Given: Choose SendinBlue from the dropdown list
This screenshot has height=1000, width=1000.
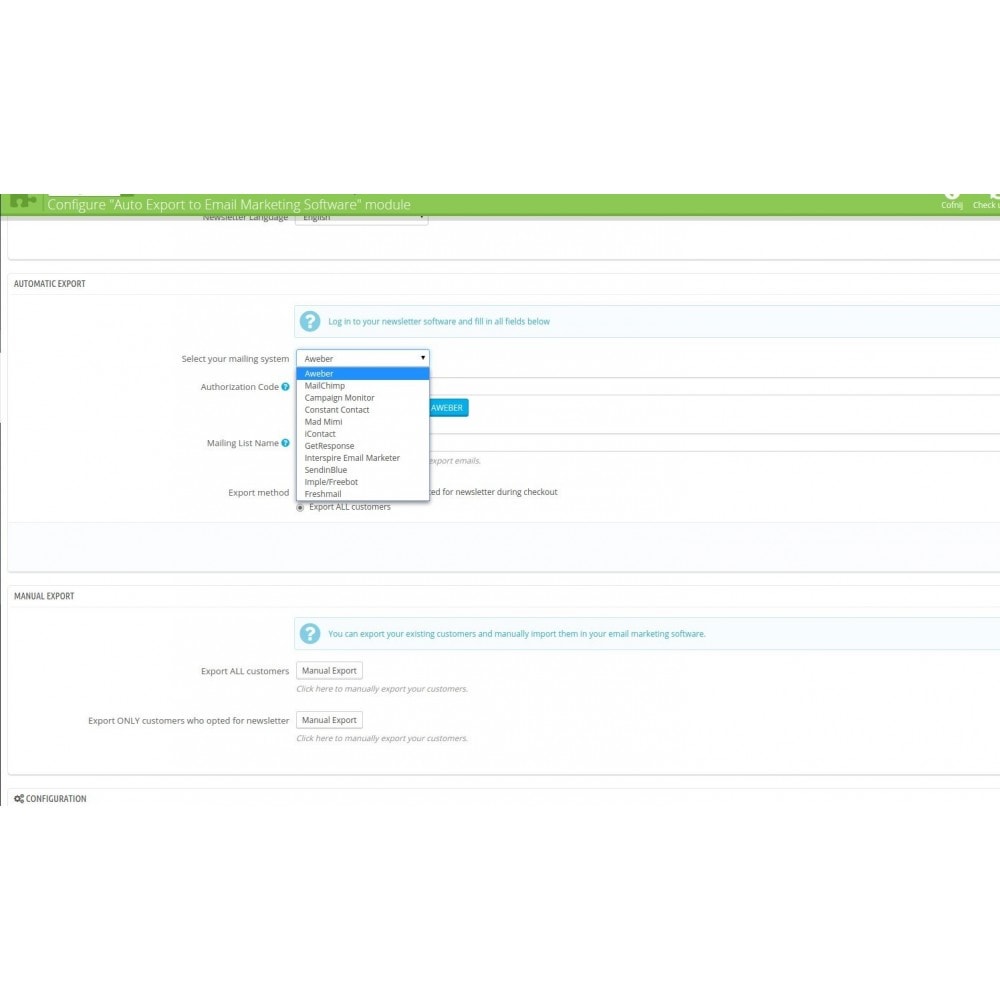Looking at the screenshot, I should click(x=362, y=470).
